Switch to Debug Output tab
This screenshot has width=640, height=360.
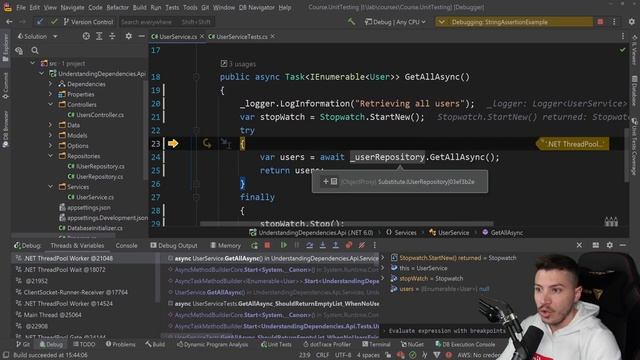point(174,245)
